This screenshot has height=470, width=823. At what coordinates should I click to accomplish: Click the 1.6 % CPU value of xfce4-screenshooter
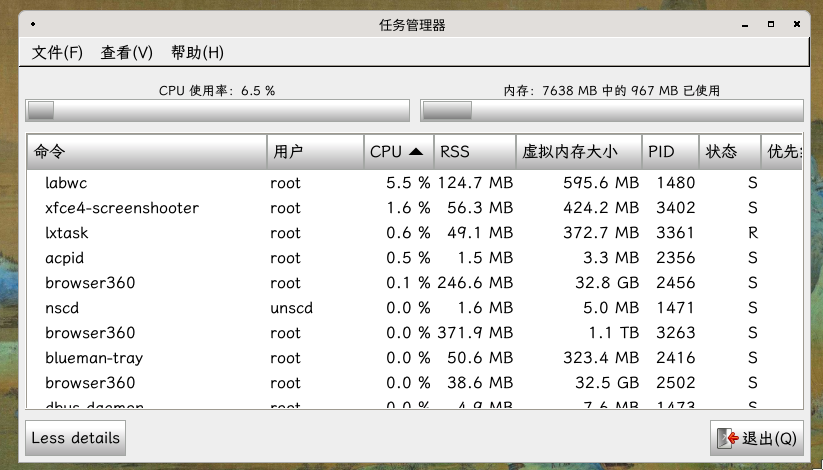click(x=408, y=208)
